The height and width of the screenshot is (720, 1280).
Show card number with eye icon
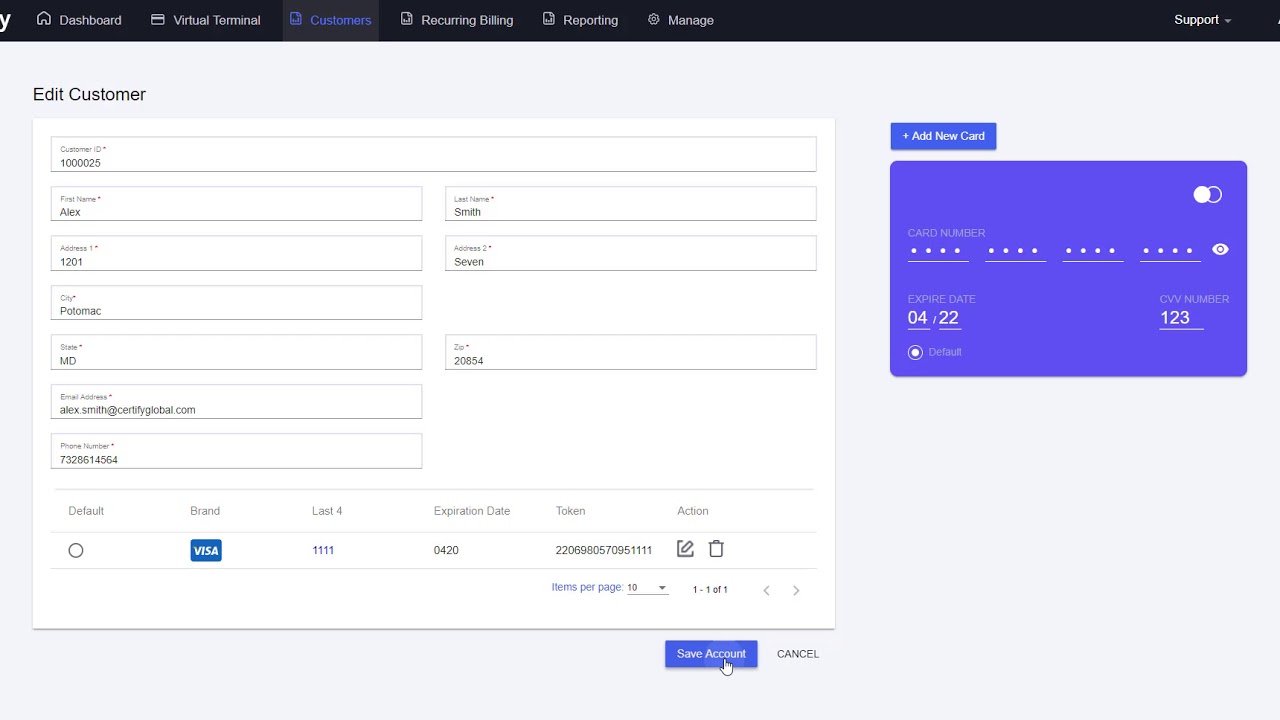[1220, 250]
